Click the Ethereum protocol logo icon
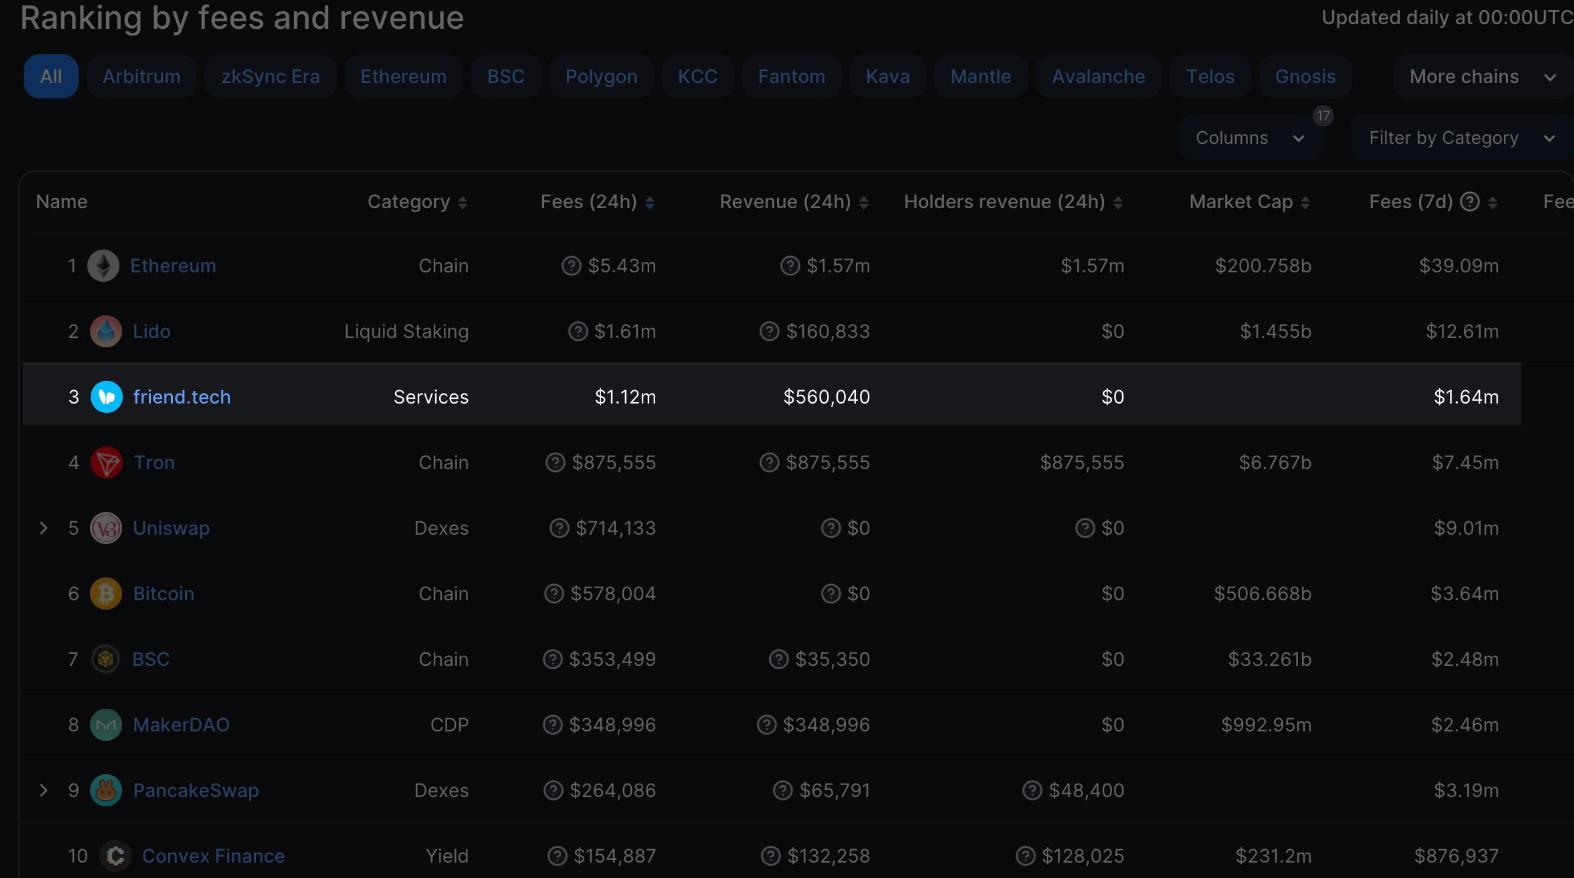Image resolution: width=1574 pixels, height=878 pixels. pyautogui.click(x=103, y=266)
